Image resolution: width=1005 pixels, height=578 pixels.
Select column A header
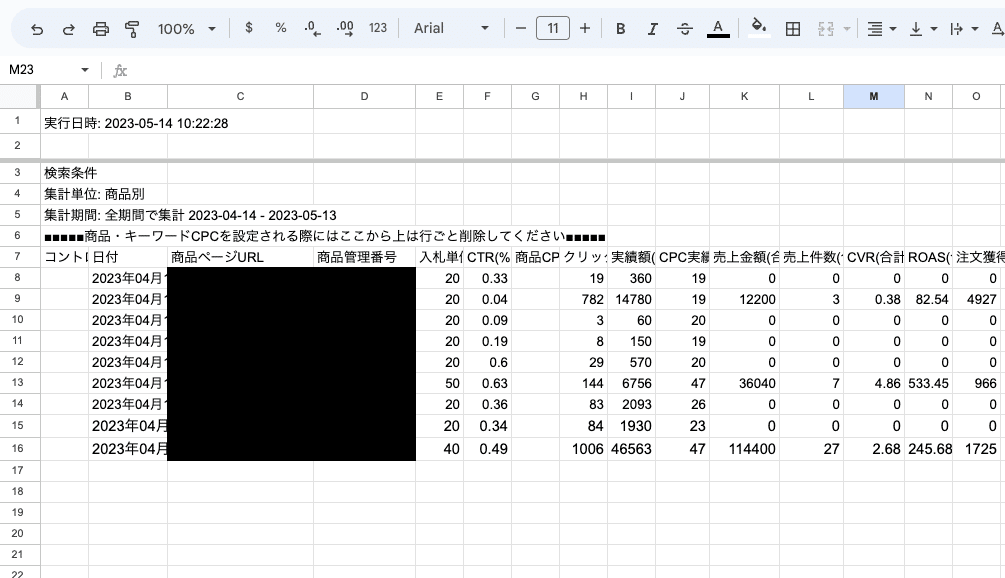pos(64,96)
